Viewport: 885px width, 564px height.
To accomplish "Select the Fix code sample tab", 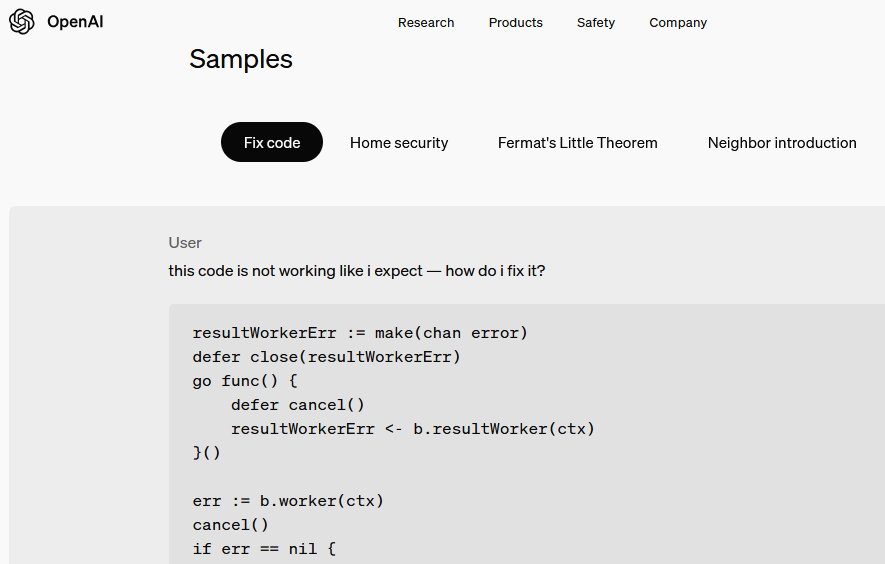I will point(271,142).
